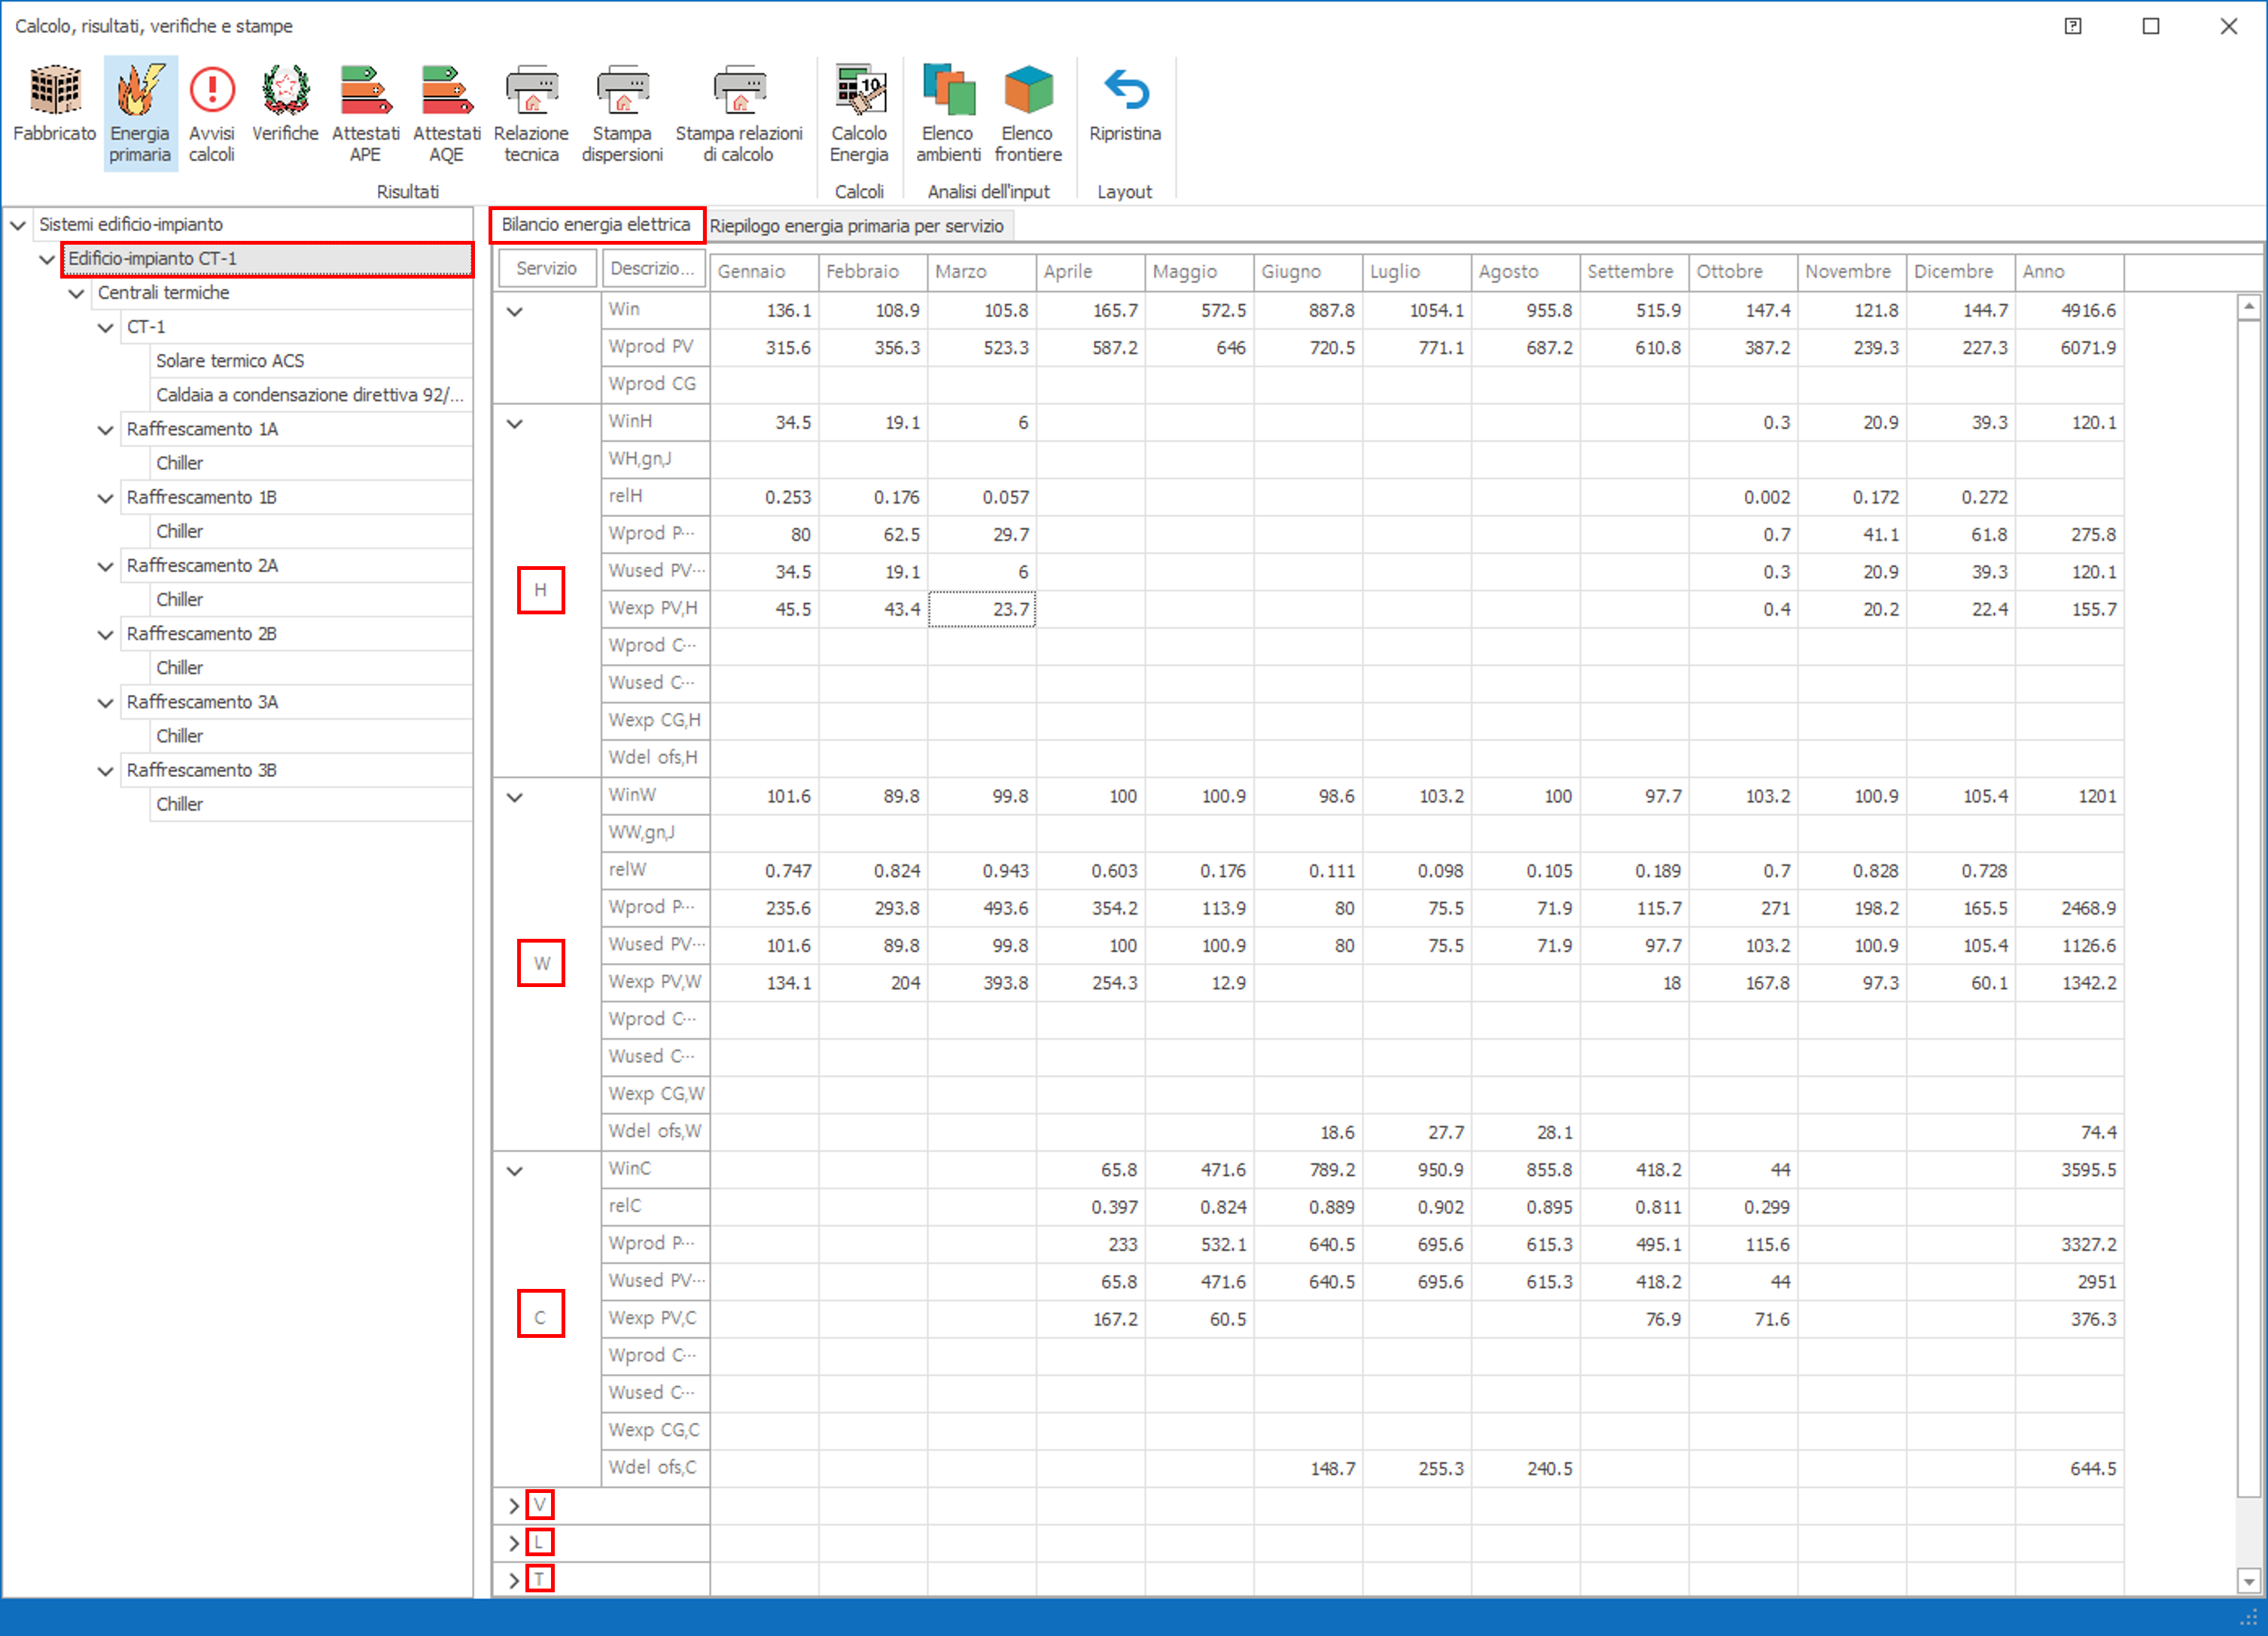Select the Bilancio energia elettrica tab
The width and height of the screenshot is (2268, 1636).
pos(596,225)
